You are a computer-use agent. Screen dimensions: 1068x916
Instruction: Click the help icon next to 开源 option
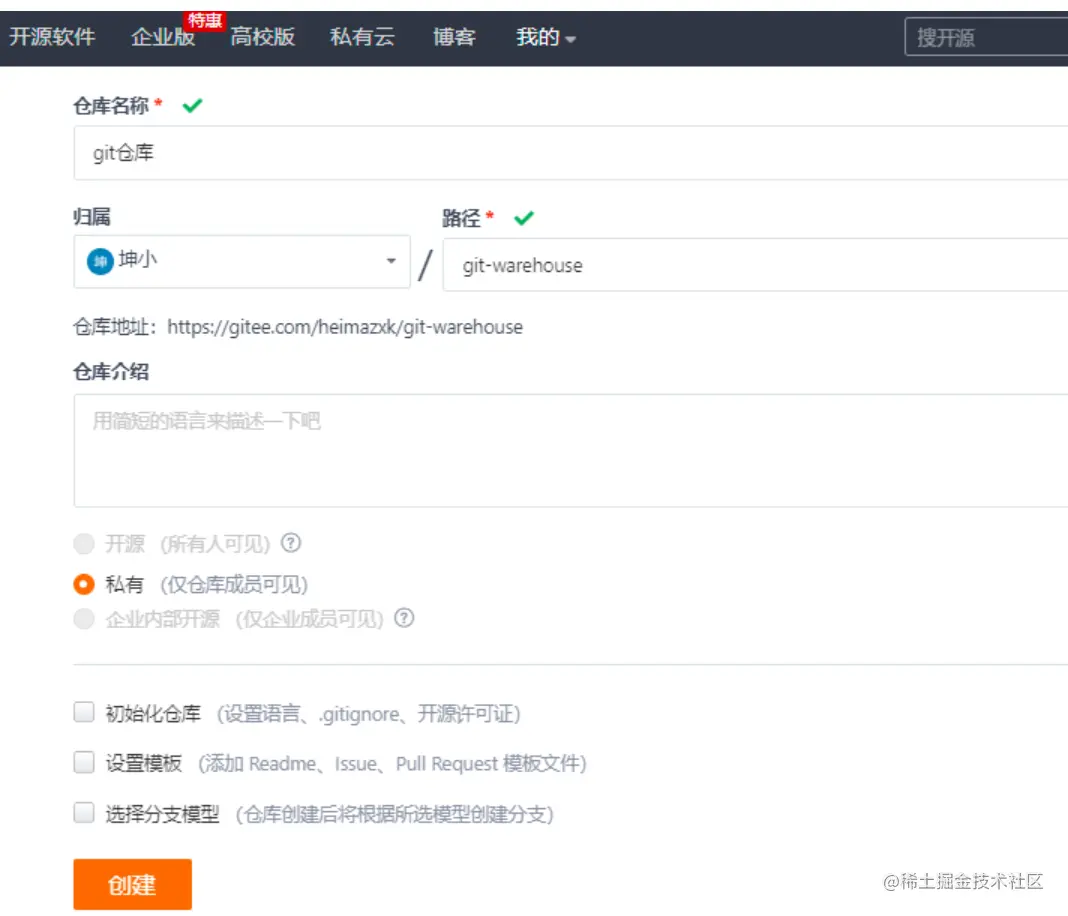(291, 543)
